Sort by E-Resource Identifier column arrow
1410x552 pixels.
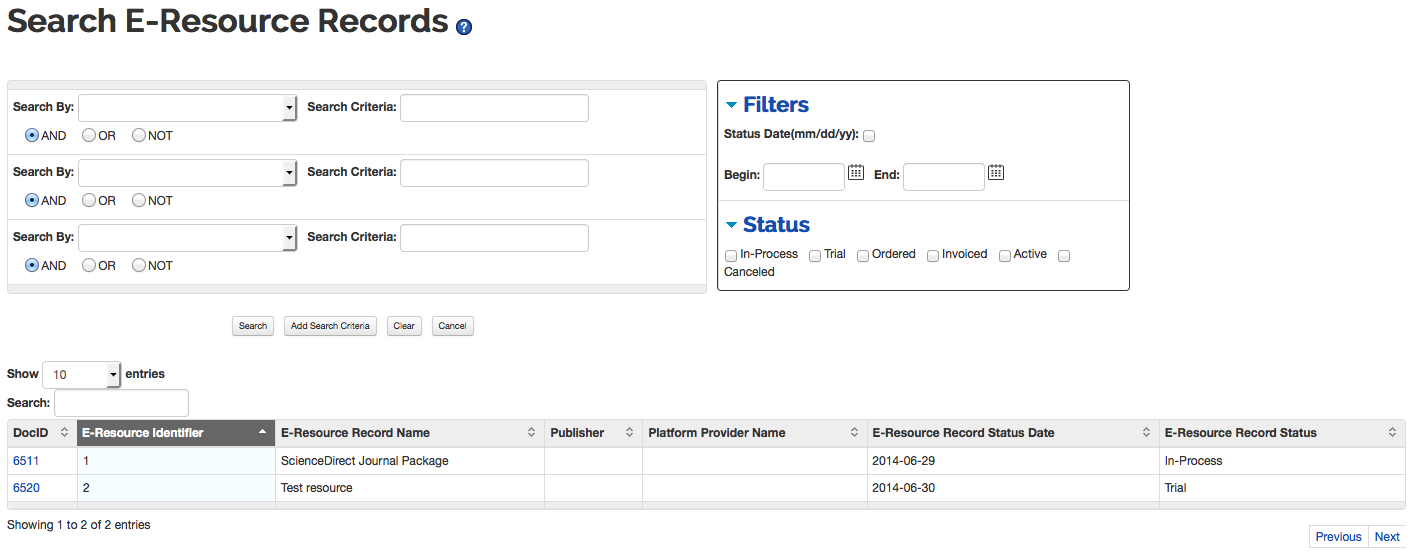(262, 432)
